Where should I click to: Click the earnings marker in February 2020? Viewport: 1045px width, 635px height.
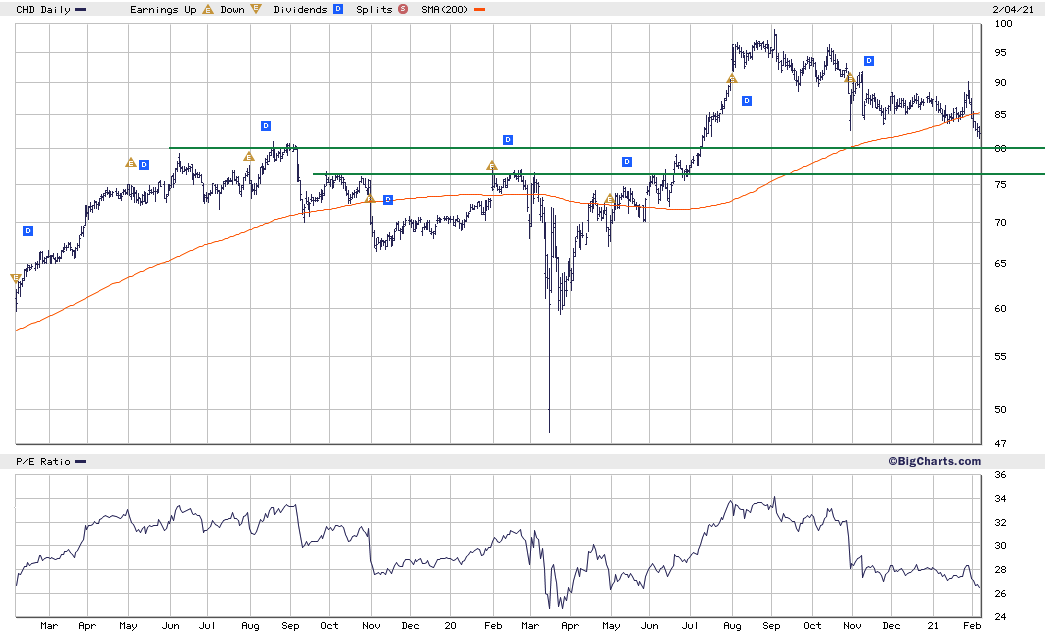(492, 165)
